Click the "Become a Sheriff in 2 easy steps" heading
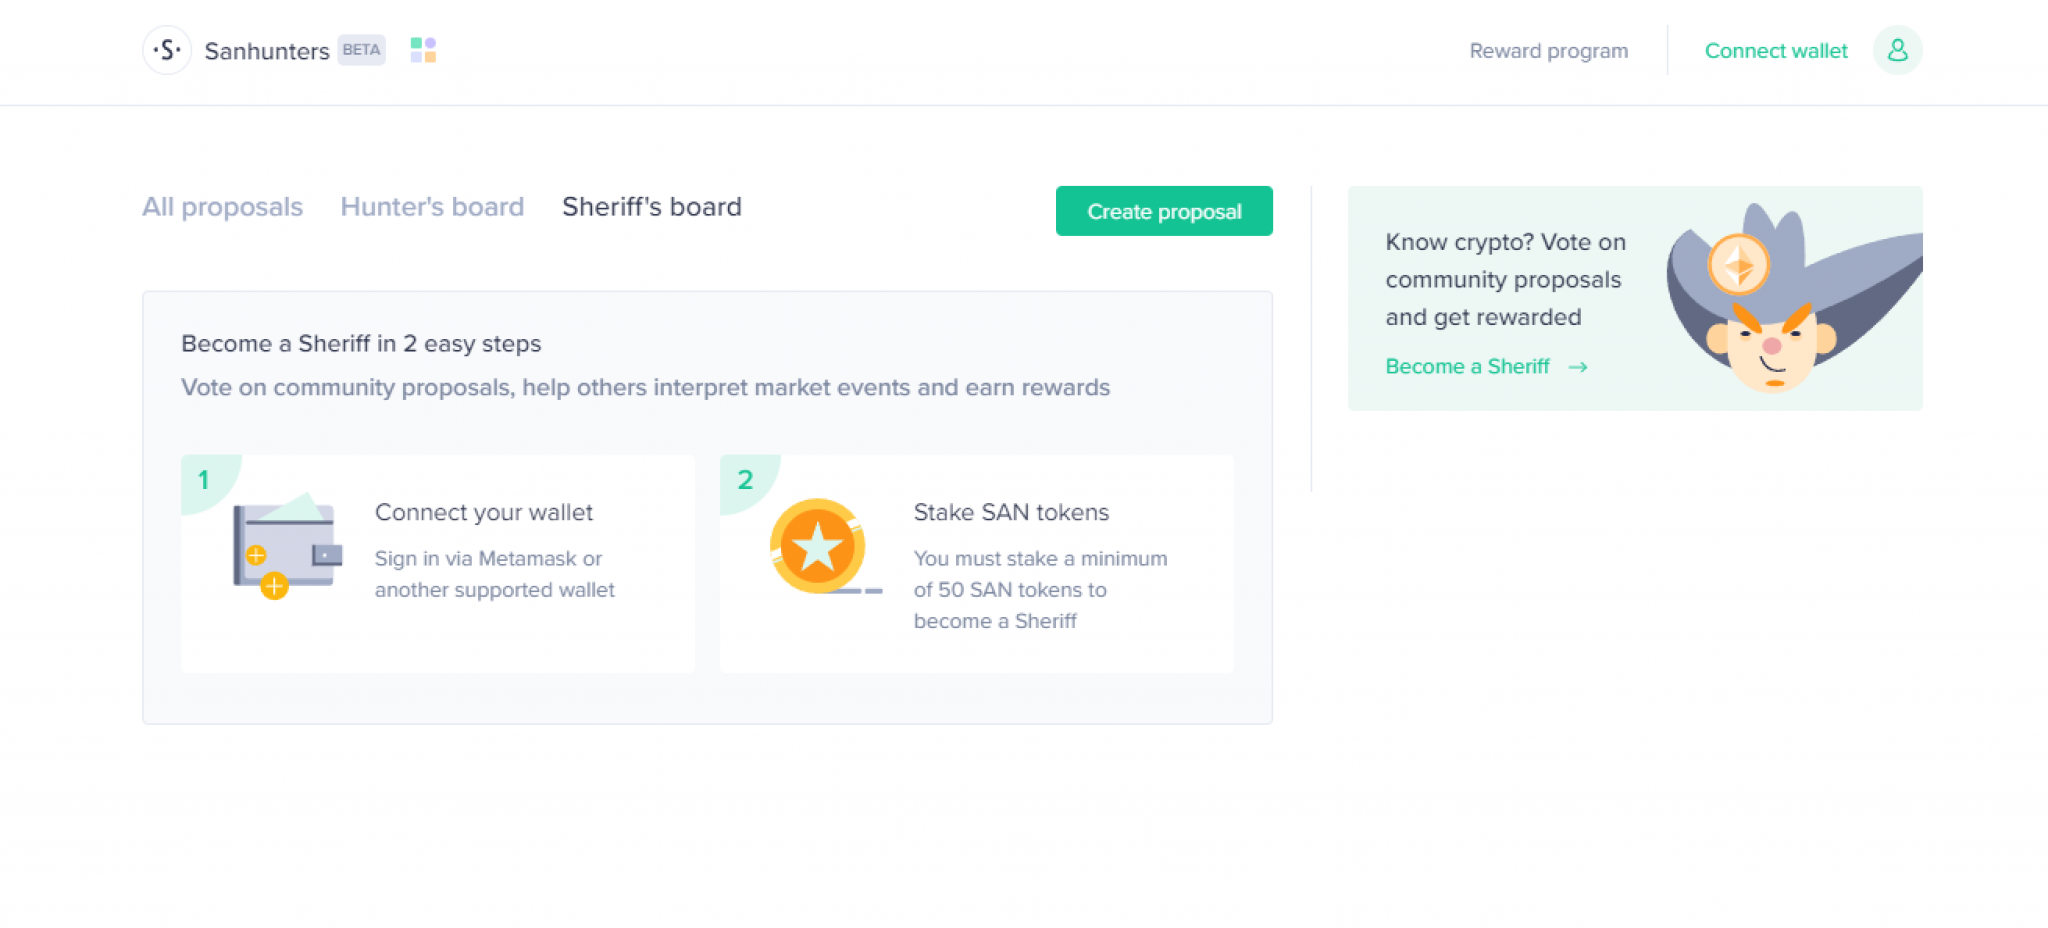Viewport: 2048px width, 928px height. click(361, 344)
